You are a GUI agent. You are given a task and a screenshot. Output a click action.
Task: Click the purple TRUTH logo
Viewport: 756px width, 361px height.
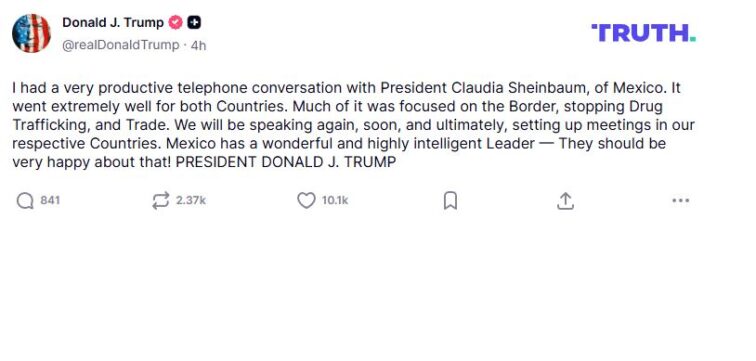[643, 33]
